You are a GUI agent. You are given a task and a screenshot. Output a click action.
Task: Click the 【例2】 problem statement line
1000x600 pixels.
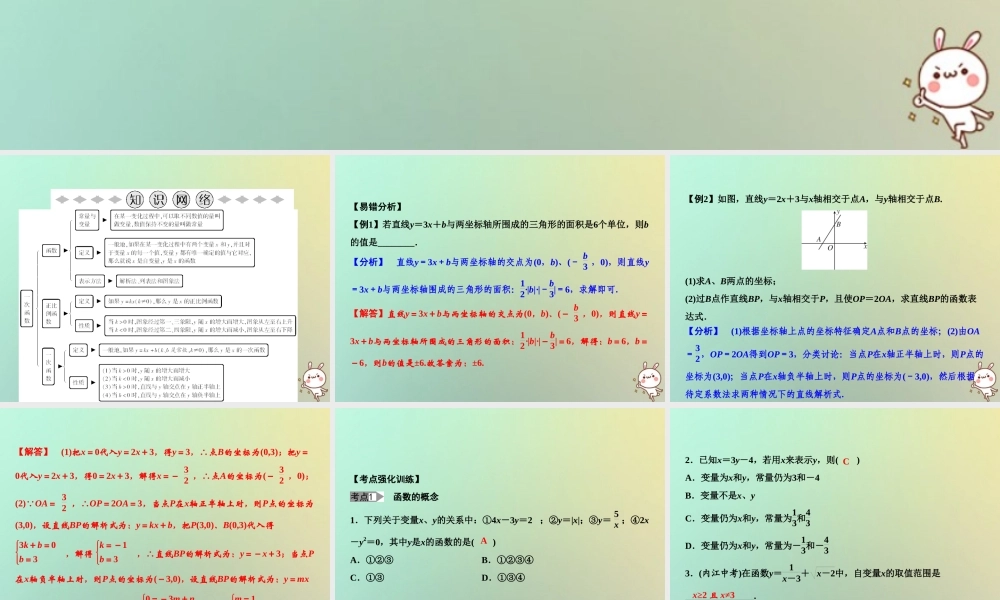(814, 199)
